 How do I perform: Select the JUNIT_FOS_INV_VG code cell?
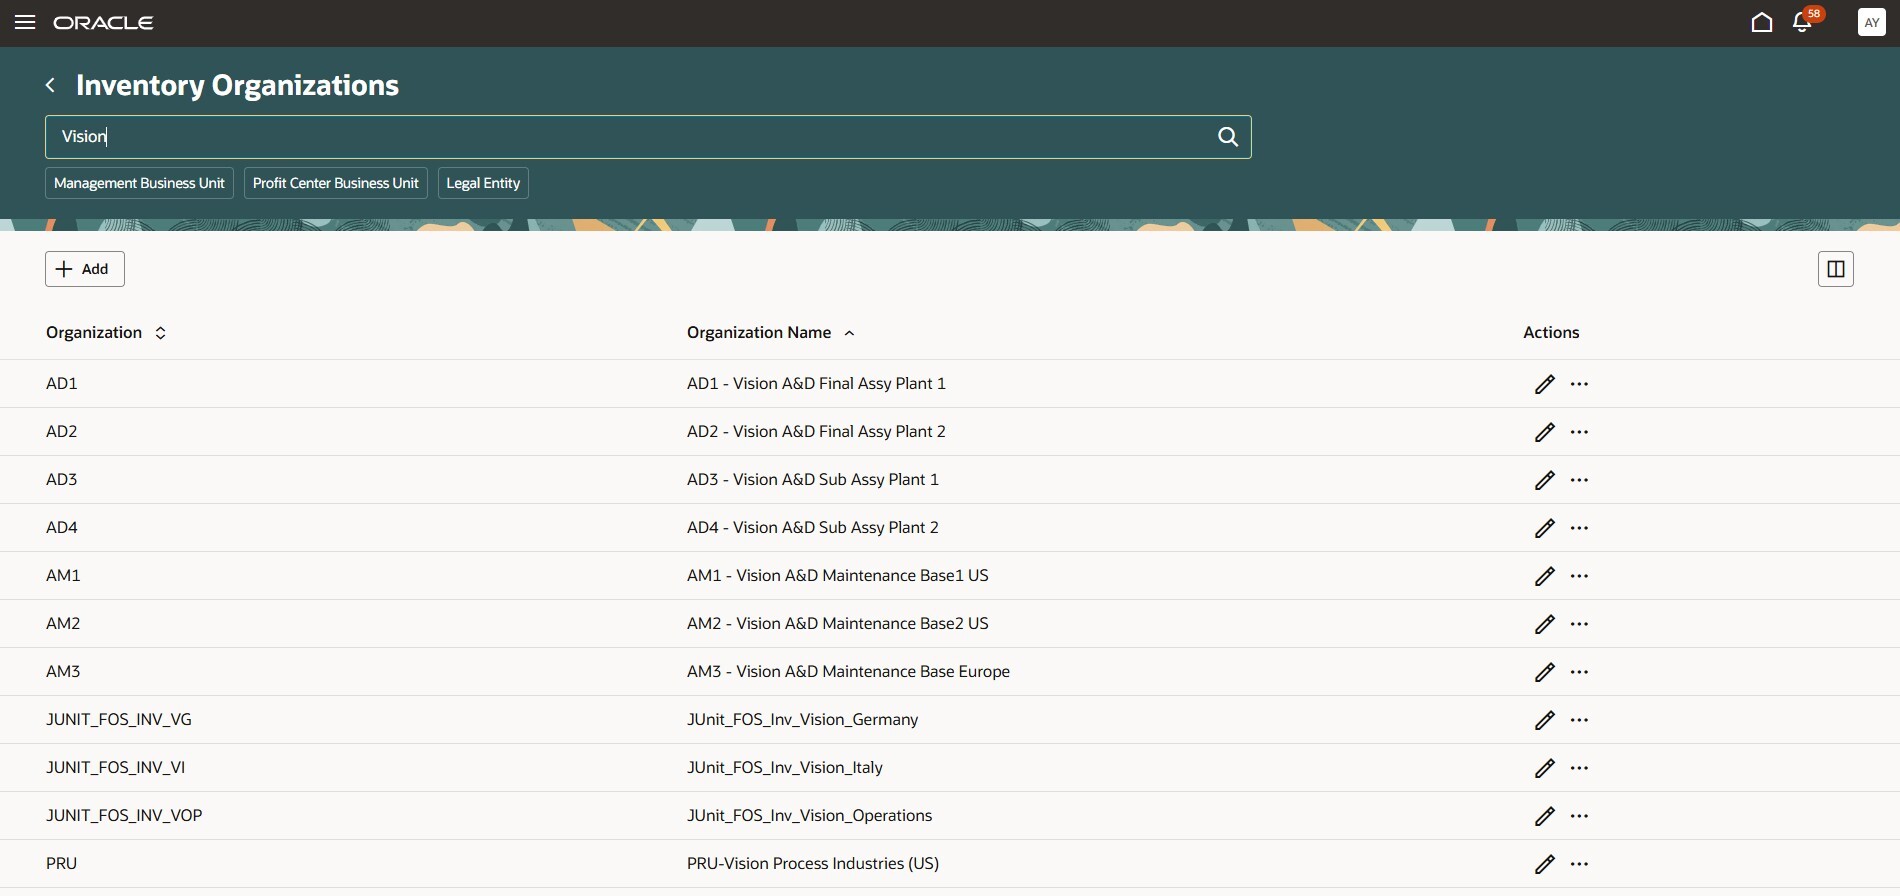pos(119,719)
